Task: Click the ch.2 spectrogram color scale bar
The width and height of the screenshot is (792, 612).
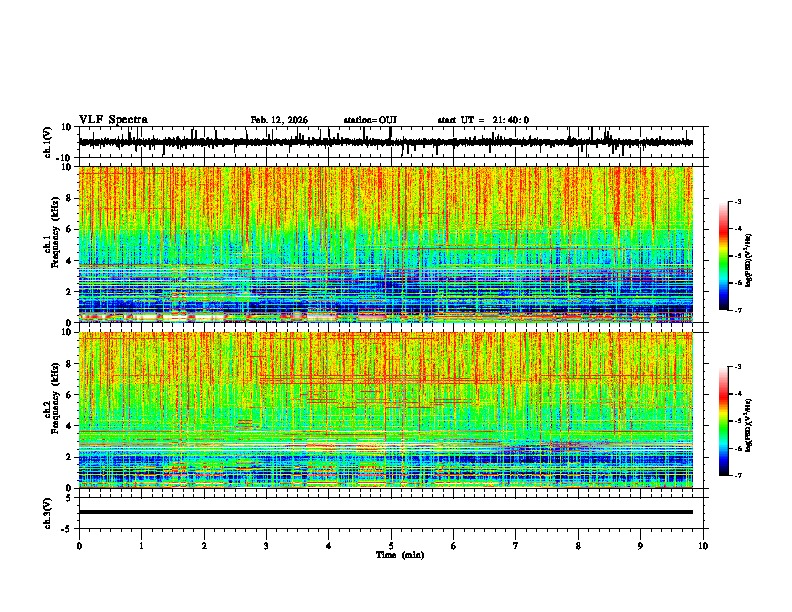Action: (x=724, y=421)
